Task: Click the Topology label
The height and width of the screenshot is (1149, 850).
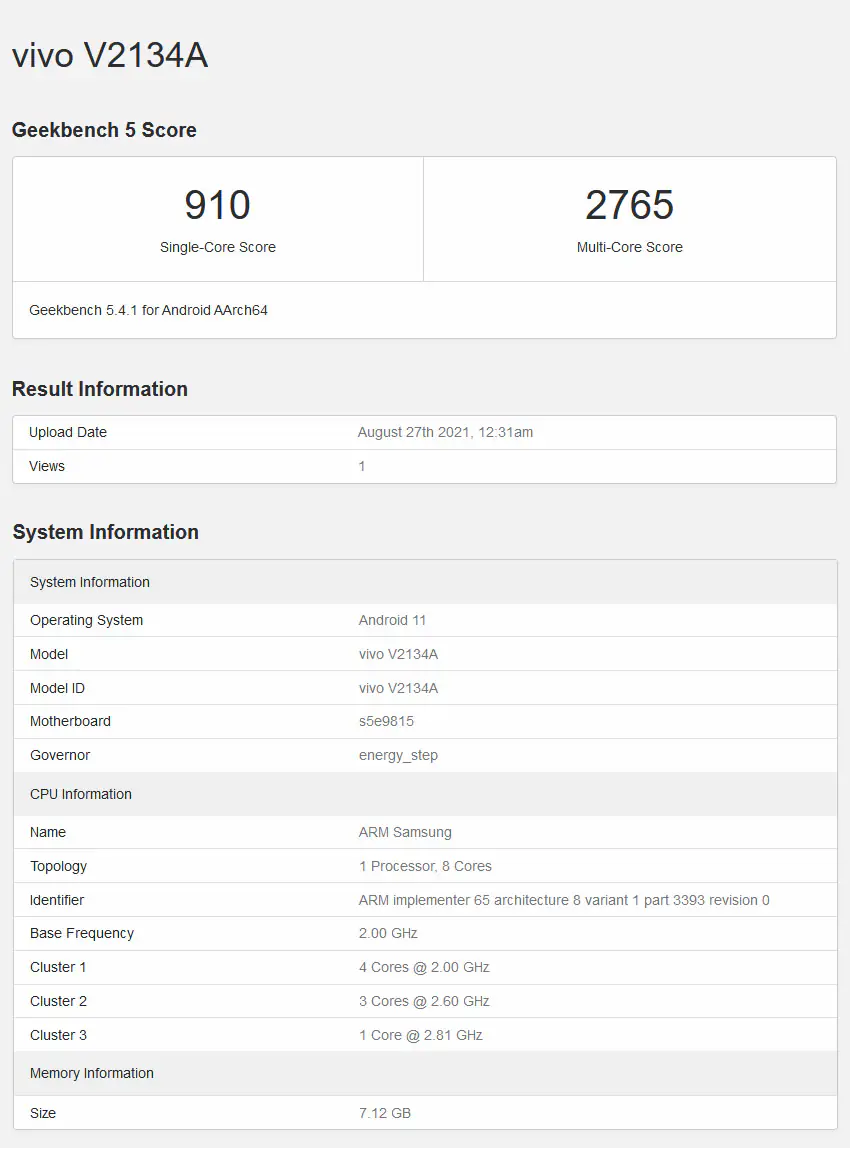Action: tap(59, 866)
